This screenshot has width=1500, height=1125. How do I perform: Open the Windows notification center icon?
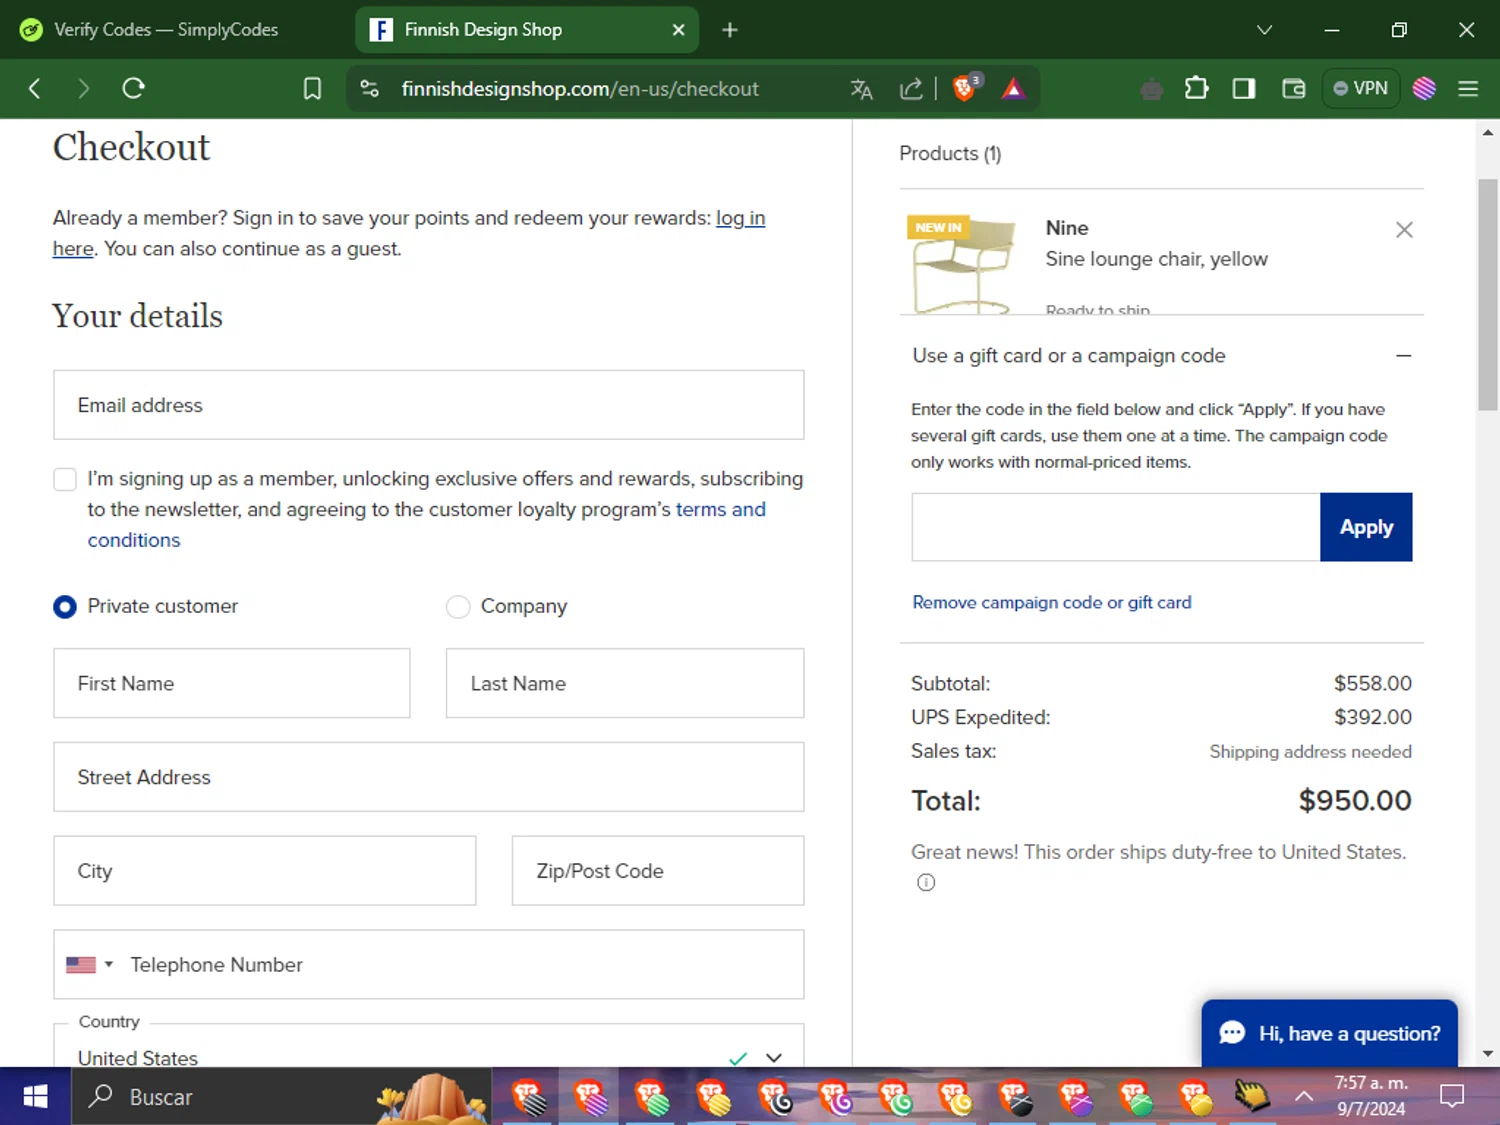coord(1452,1097)
